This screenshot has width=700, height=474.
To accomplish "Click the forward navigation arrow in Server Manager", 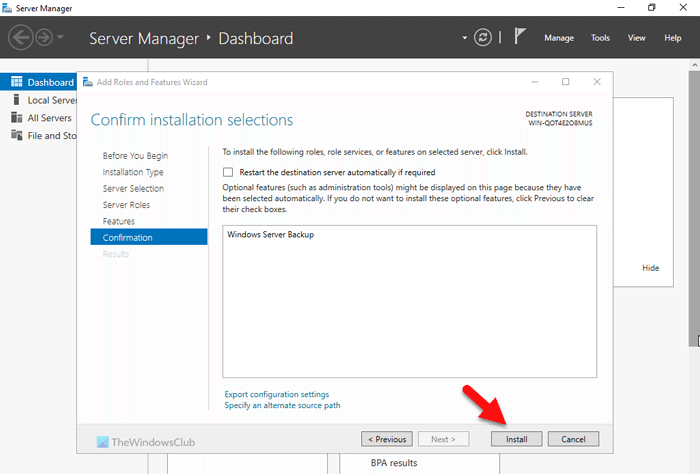I will 44,37.
